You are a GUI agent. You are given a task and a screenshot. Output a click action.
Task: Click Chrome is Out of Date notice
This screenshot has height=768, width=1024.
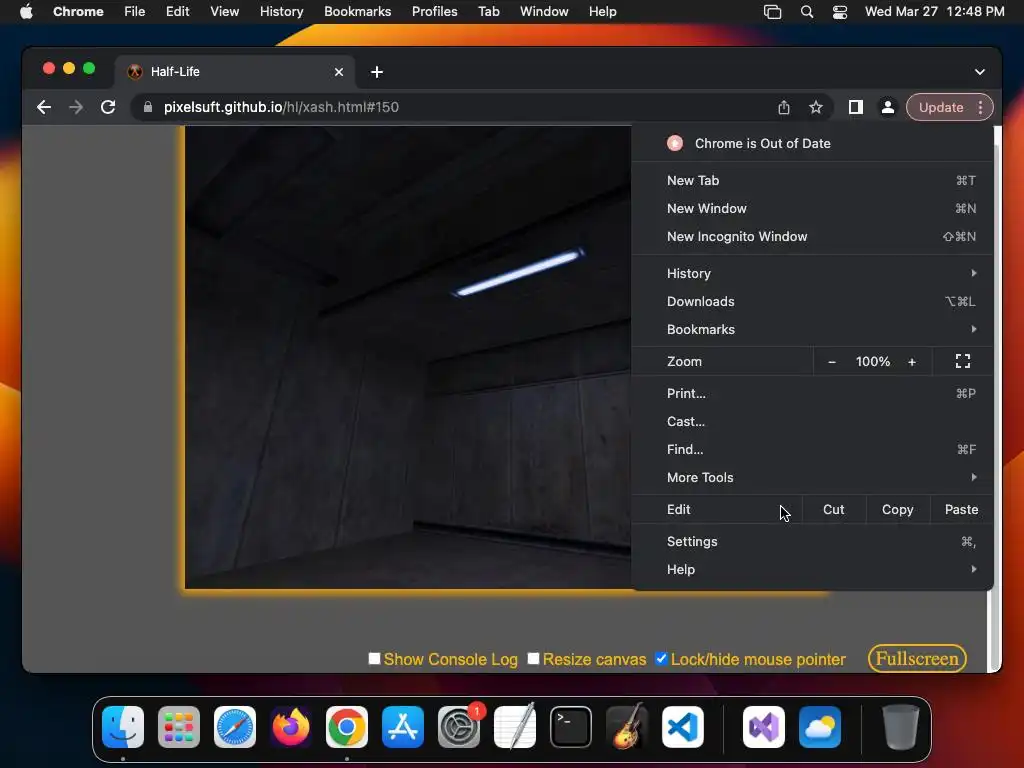pos(812,143)
